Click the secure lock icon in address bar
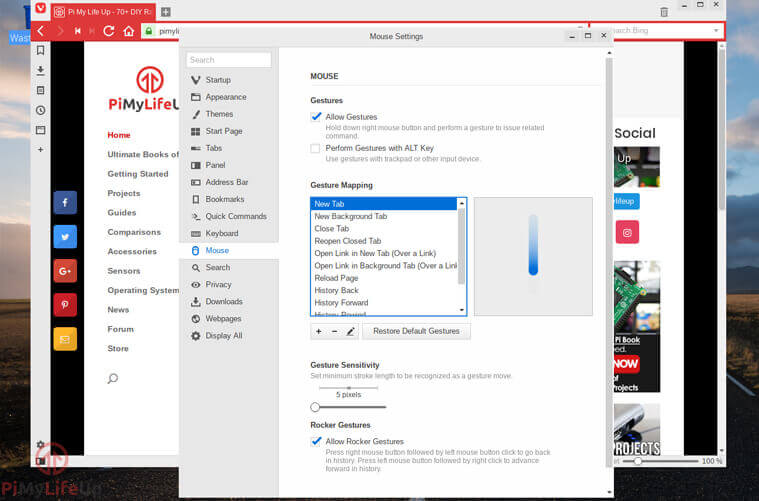Screen dimensions: 759x501 149,31
